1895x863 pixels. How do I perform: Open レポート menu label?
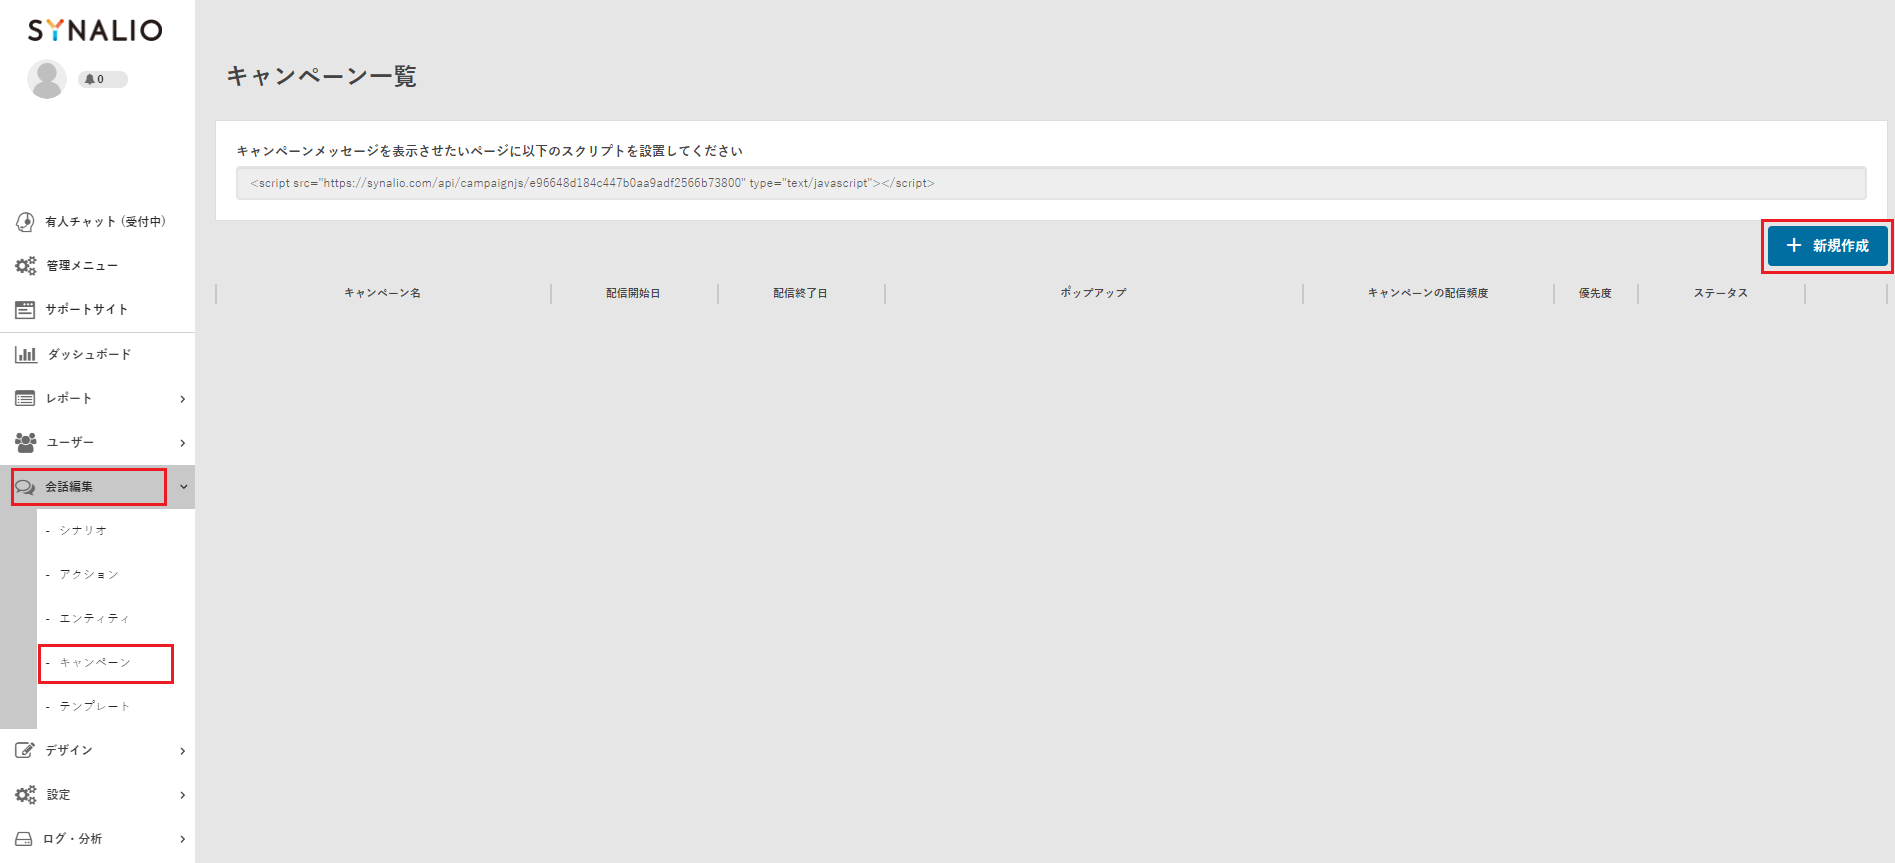[69, 398]
